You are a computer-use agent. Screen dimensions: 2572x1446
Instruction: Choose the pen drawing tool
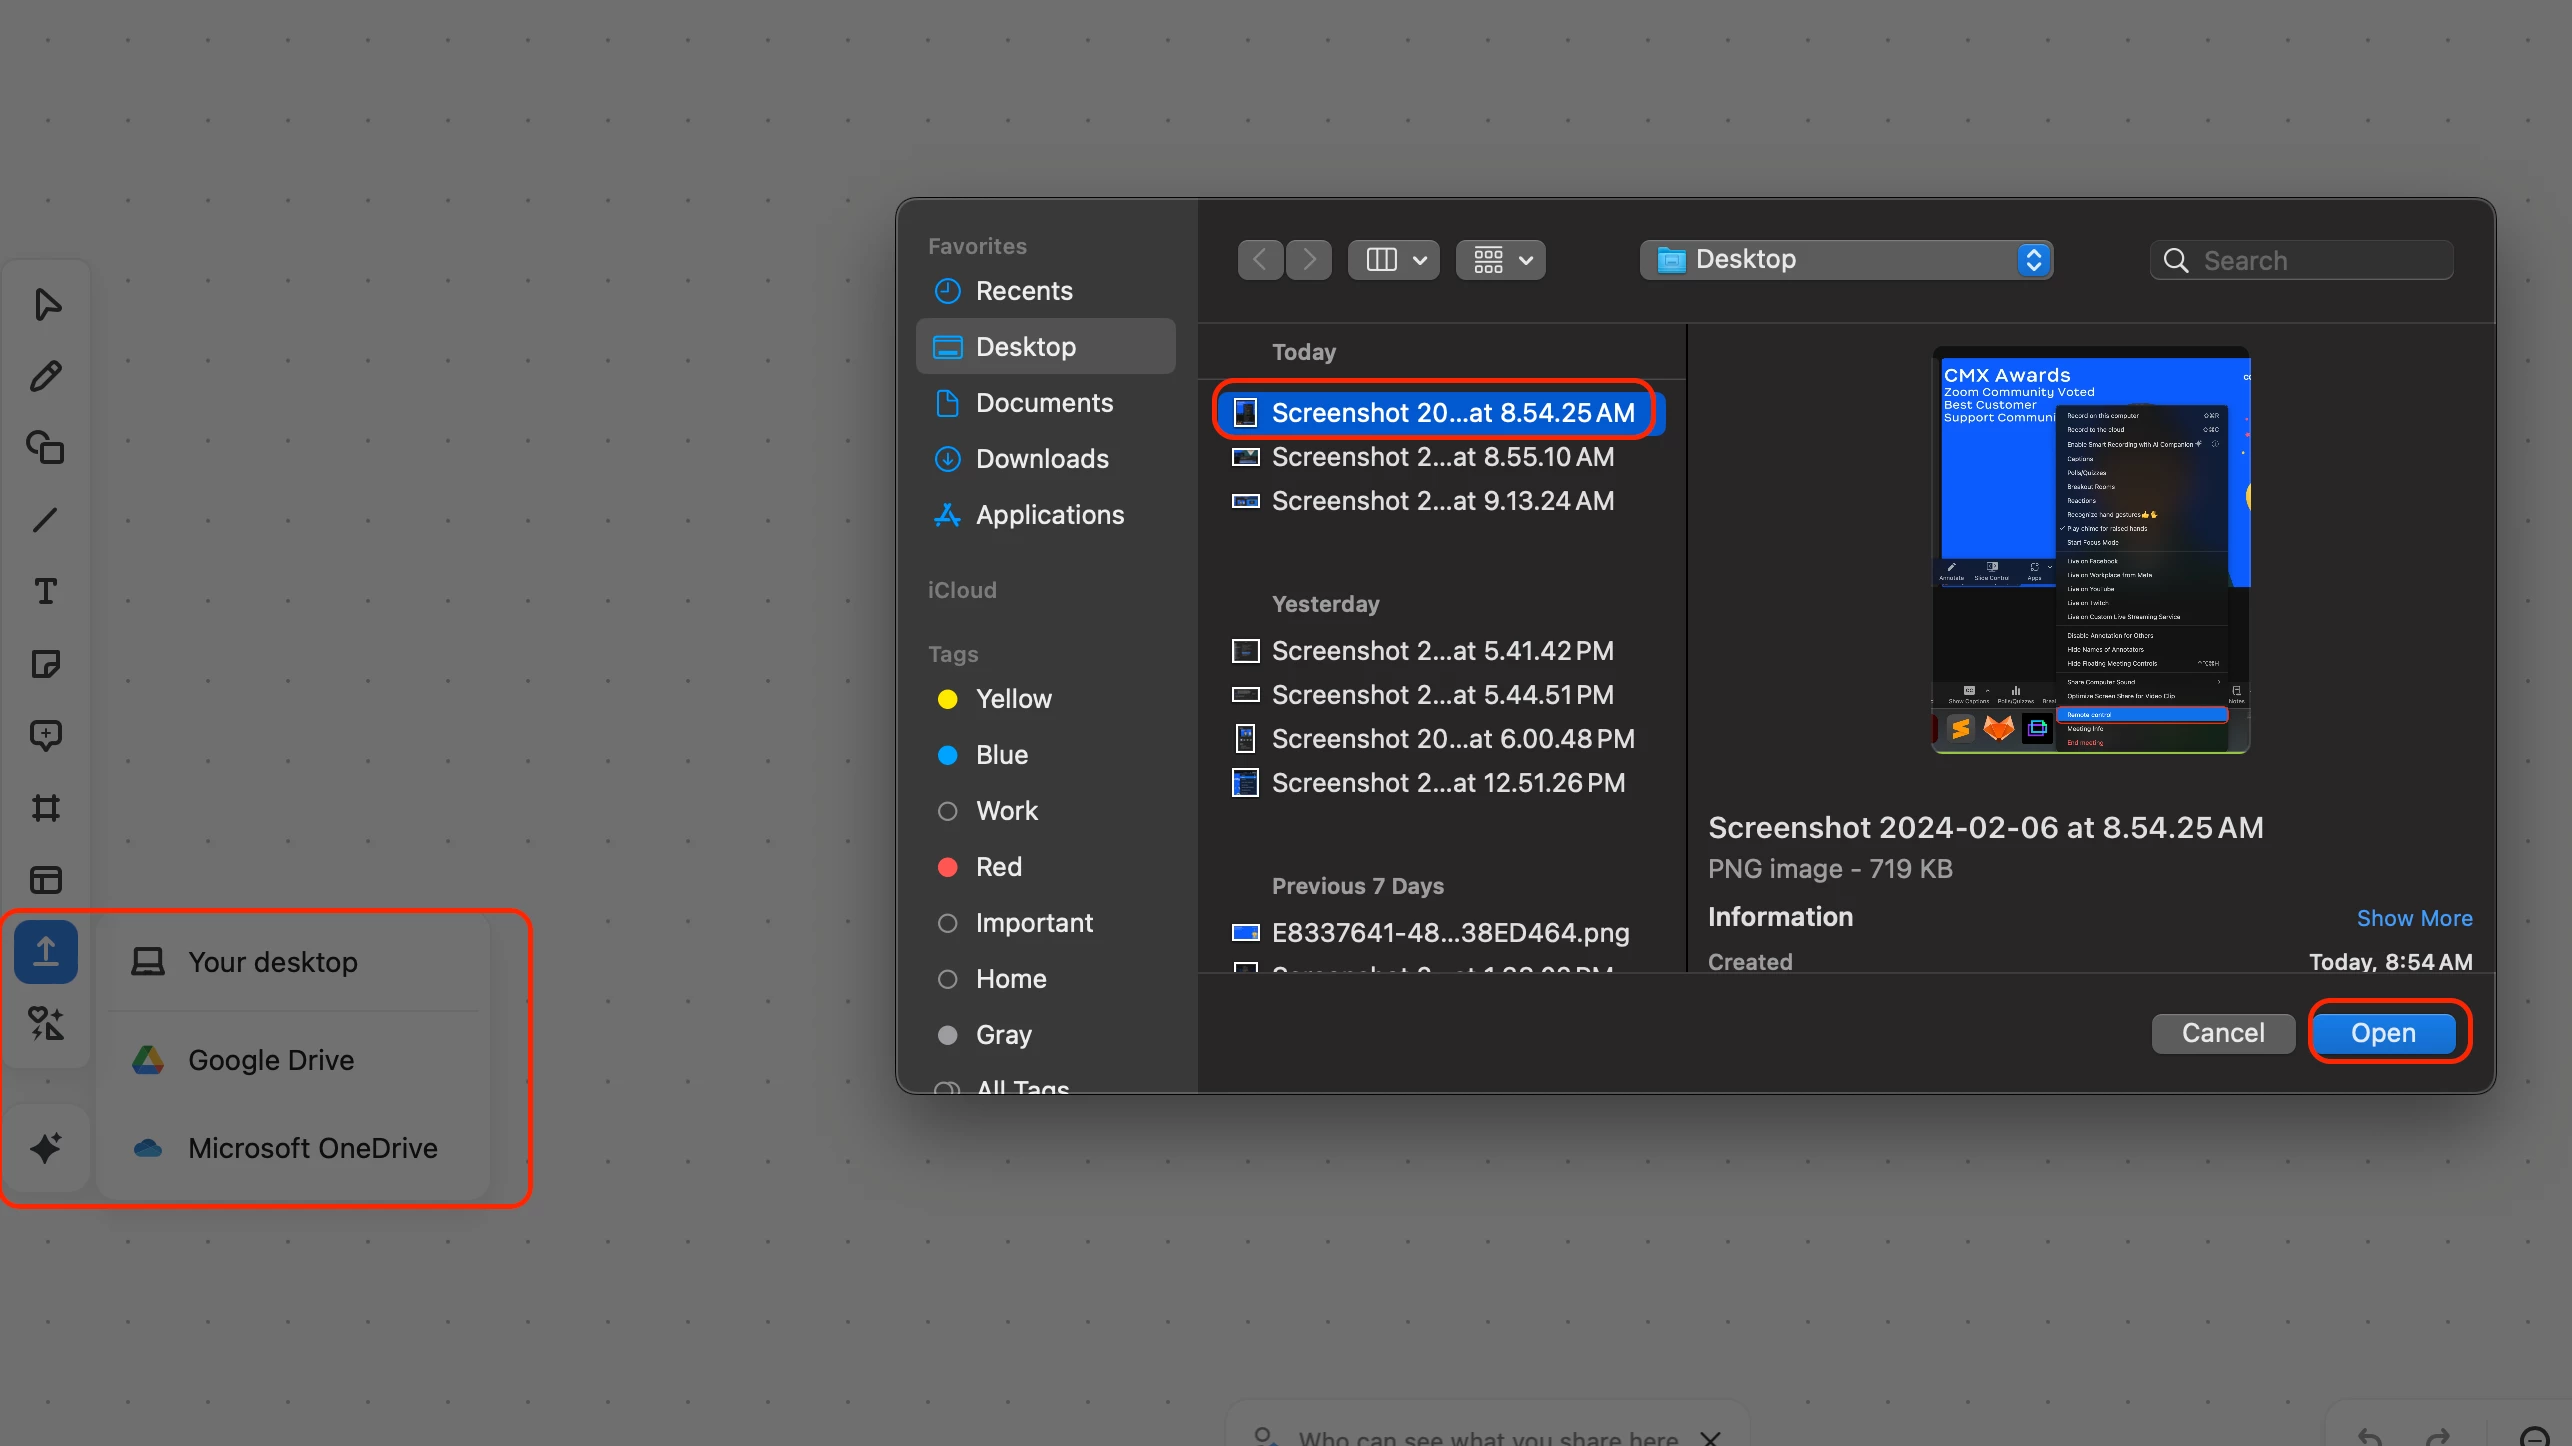pos(46,376)
